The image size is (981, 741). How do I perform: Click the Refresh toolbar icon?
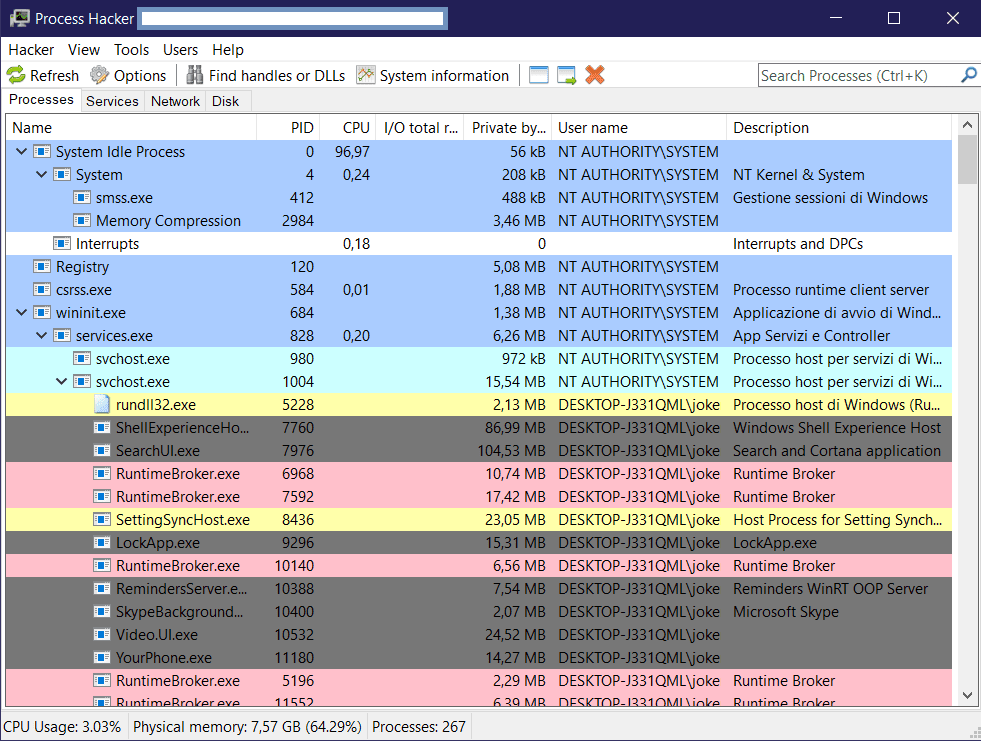[x=16, y=75]
